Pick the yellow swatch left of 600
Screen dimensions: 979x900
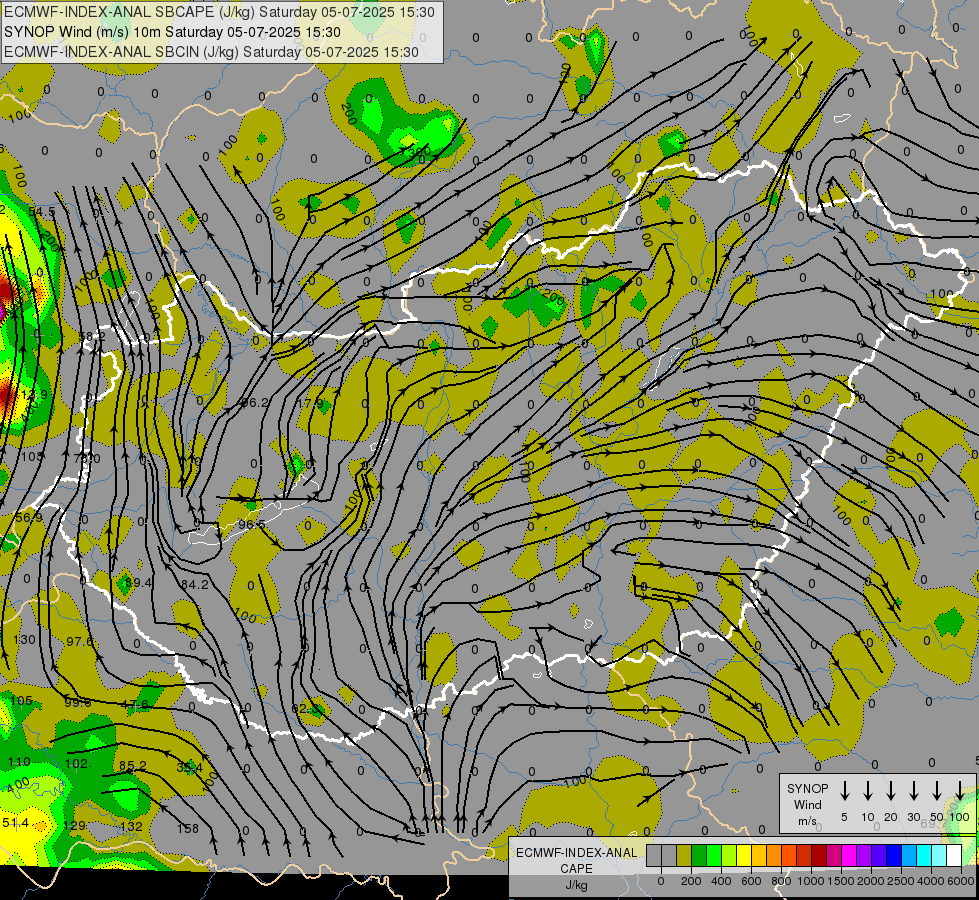coord(744,856)
